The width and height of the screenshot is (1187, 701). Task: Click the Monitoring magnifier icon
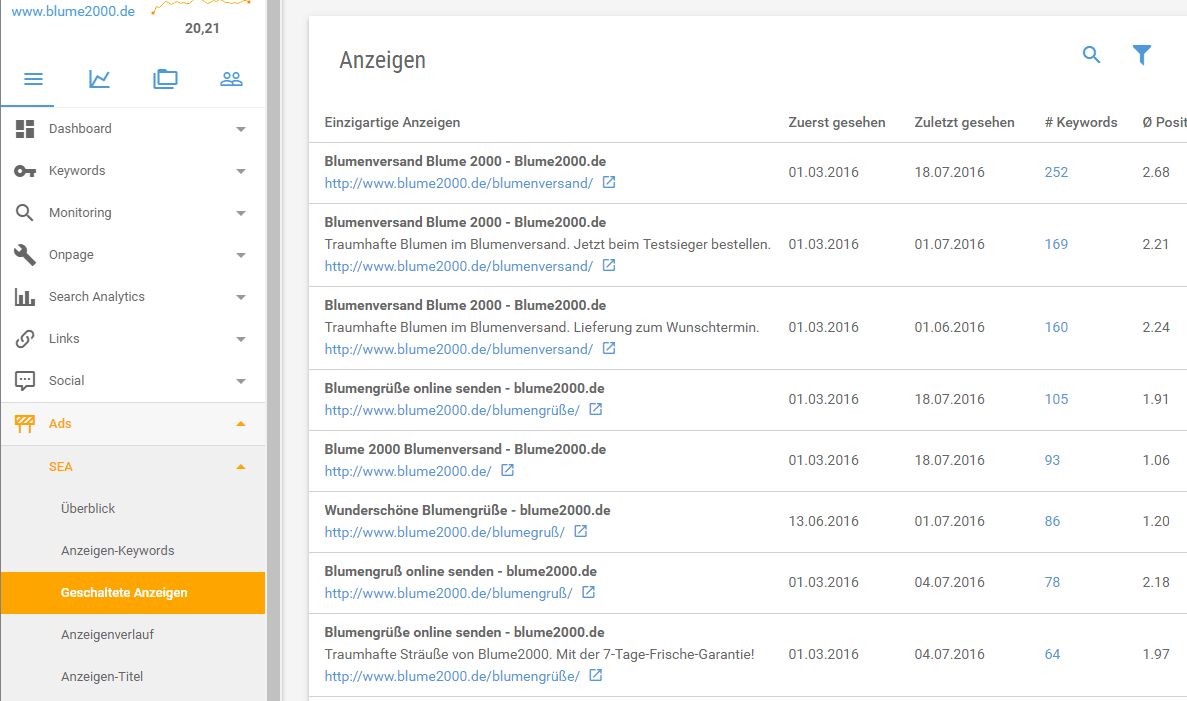tap(25, 213)
